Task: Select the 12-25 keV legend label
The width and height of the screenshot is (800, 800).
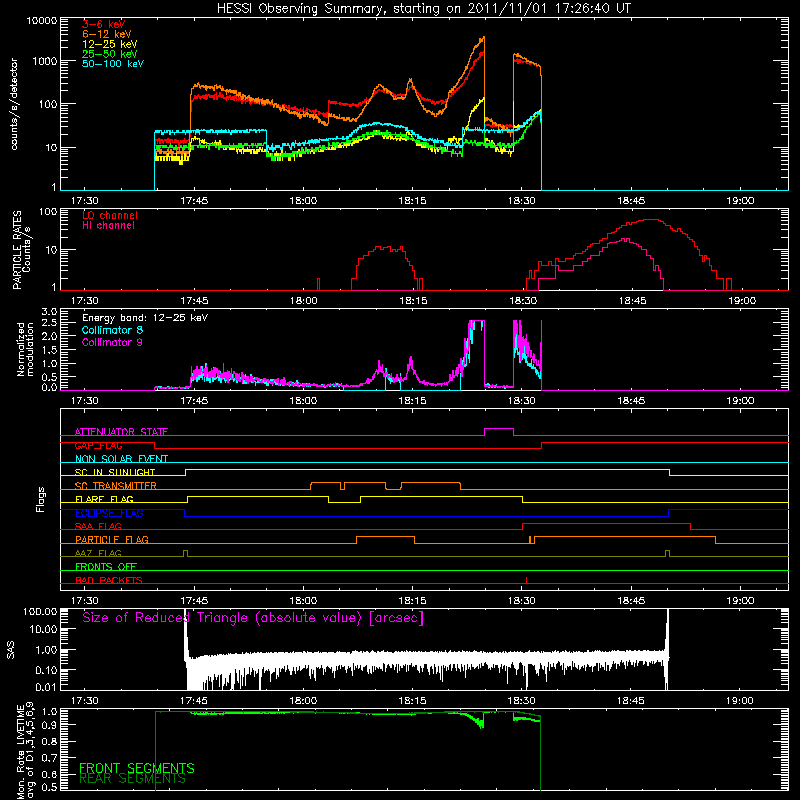Action: (x=110, y=44)
